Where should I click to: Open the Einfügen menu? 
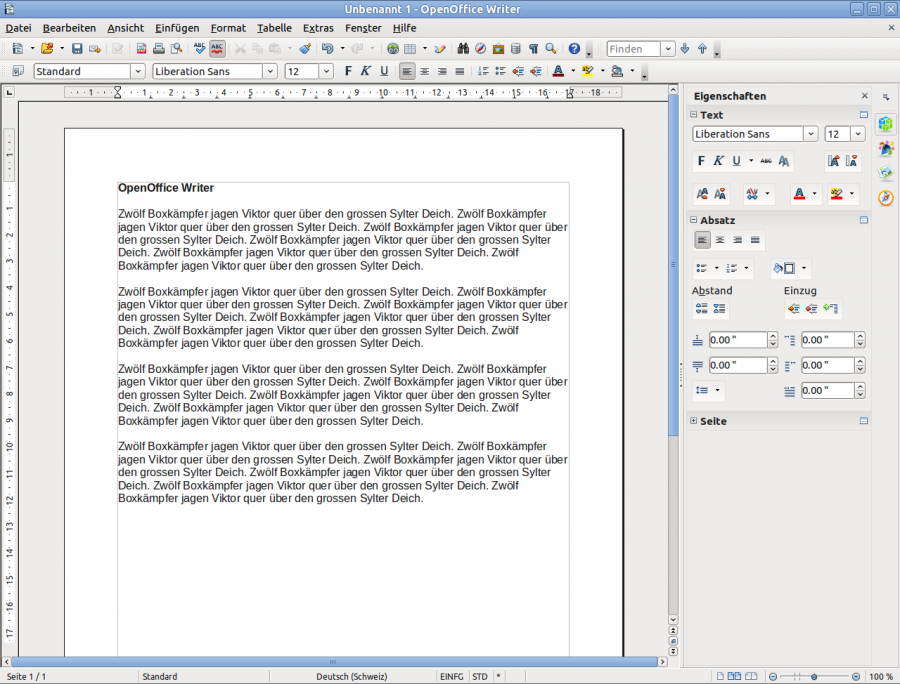pos(177,27)
